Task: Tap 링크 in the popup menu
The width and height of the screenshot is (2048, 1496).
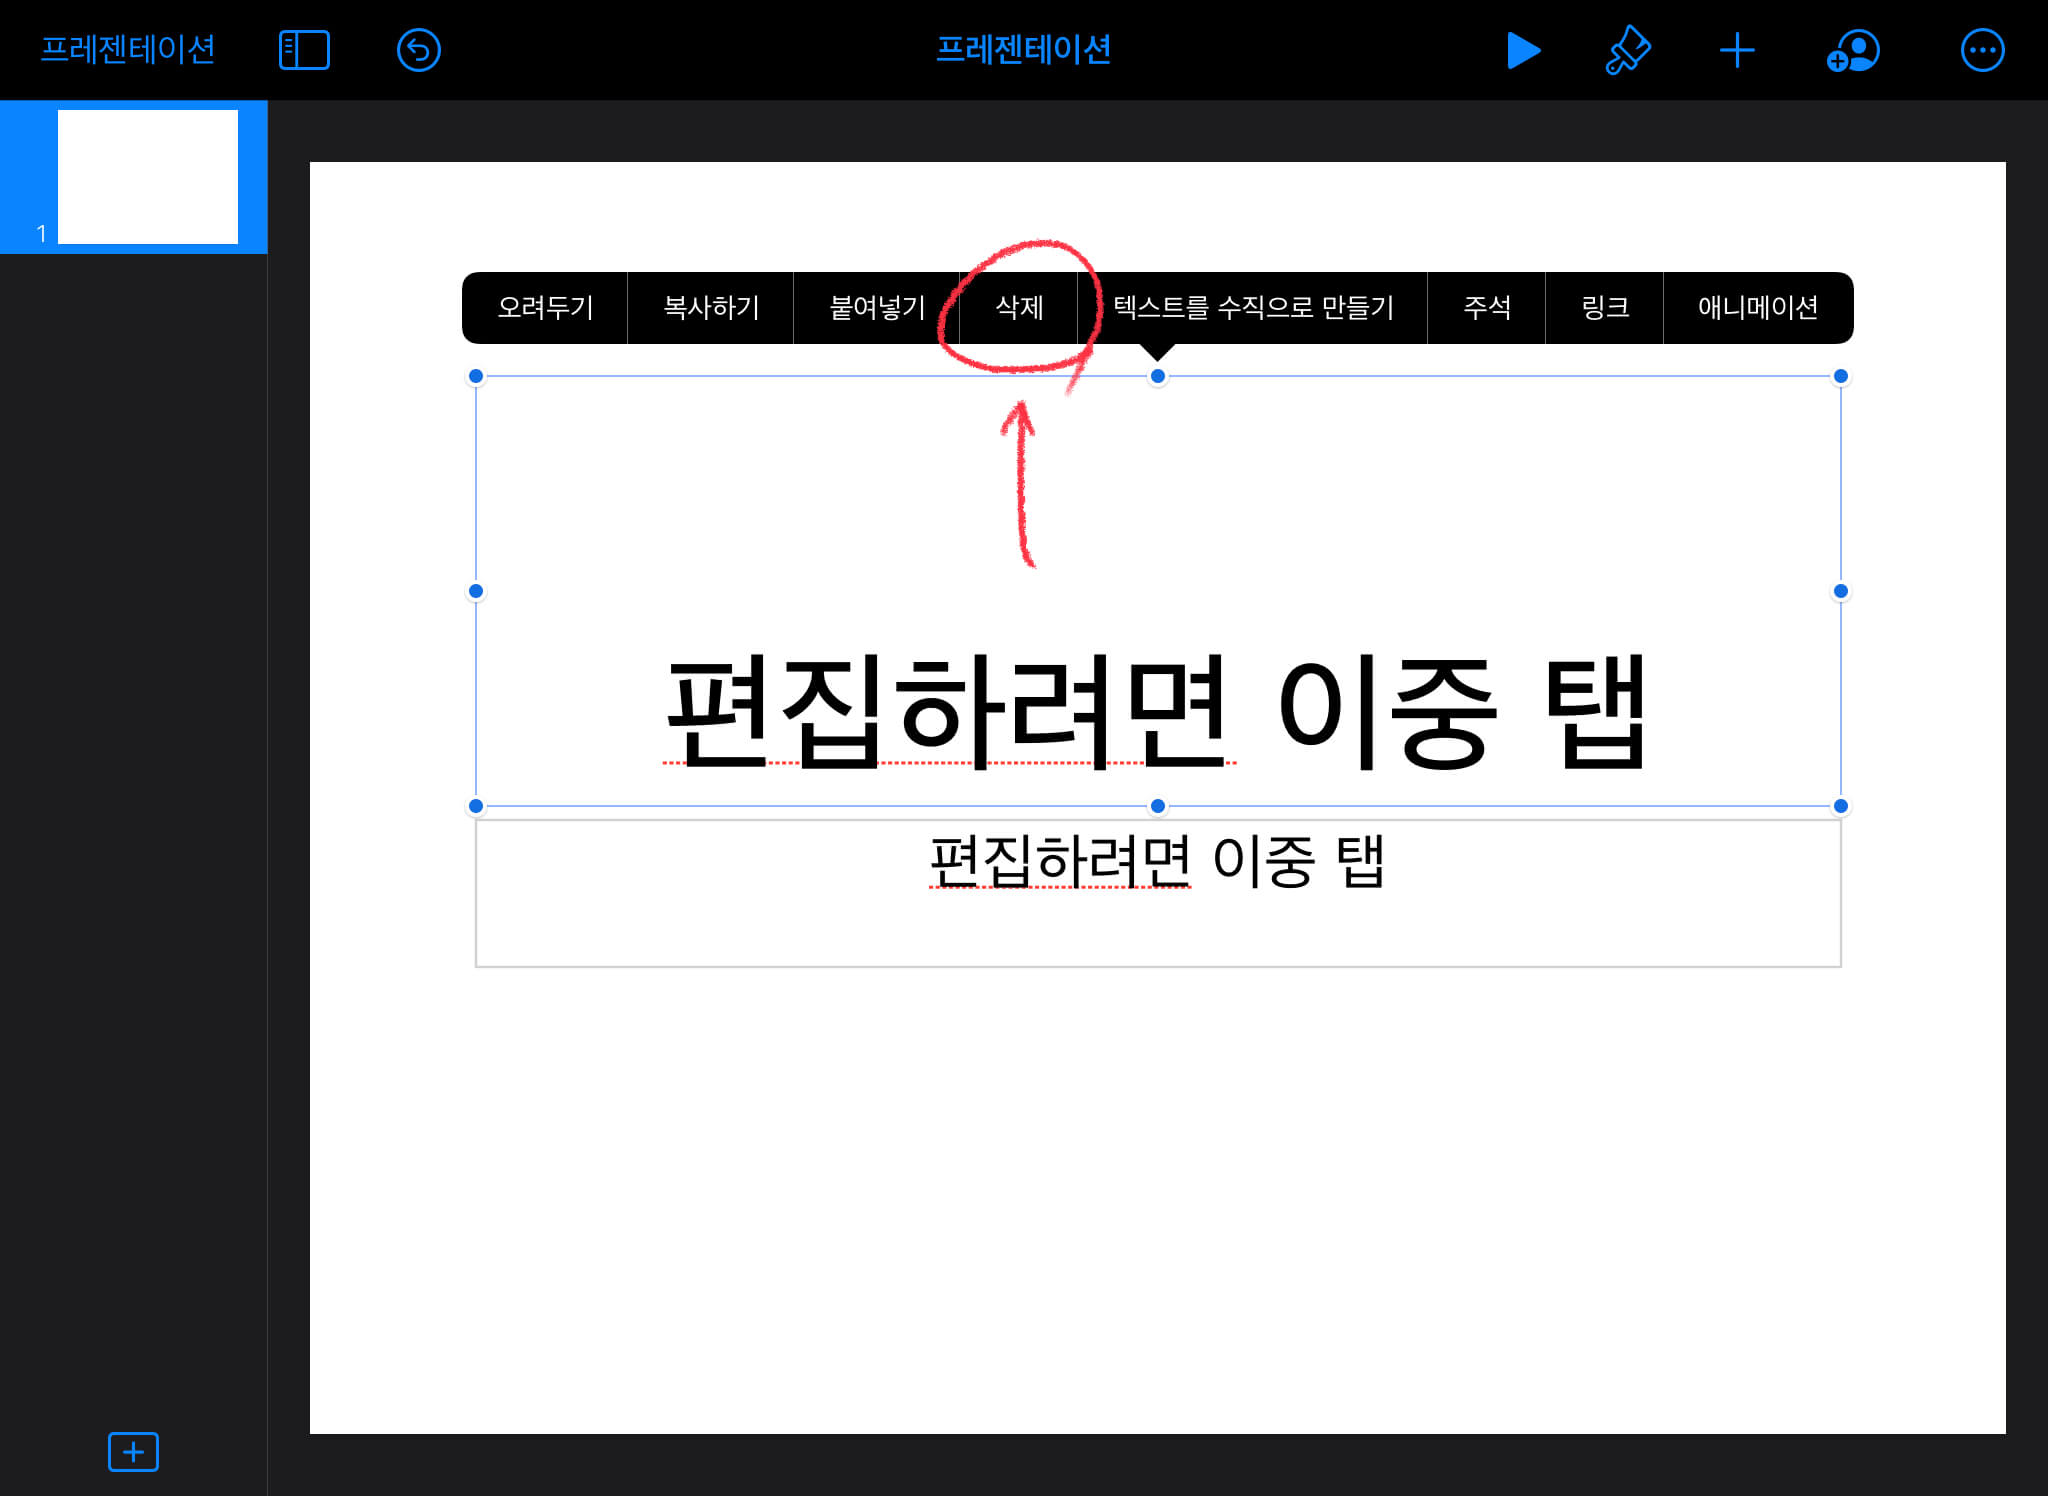Action: [1604, 308]
